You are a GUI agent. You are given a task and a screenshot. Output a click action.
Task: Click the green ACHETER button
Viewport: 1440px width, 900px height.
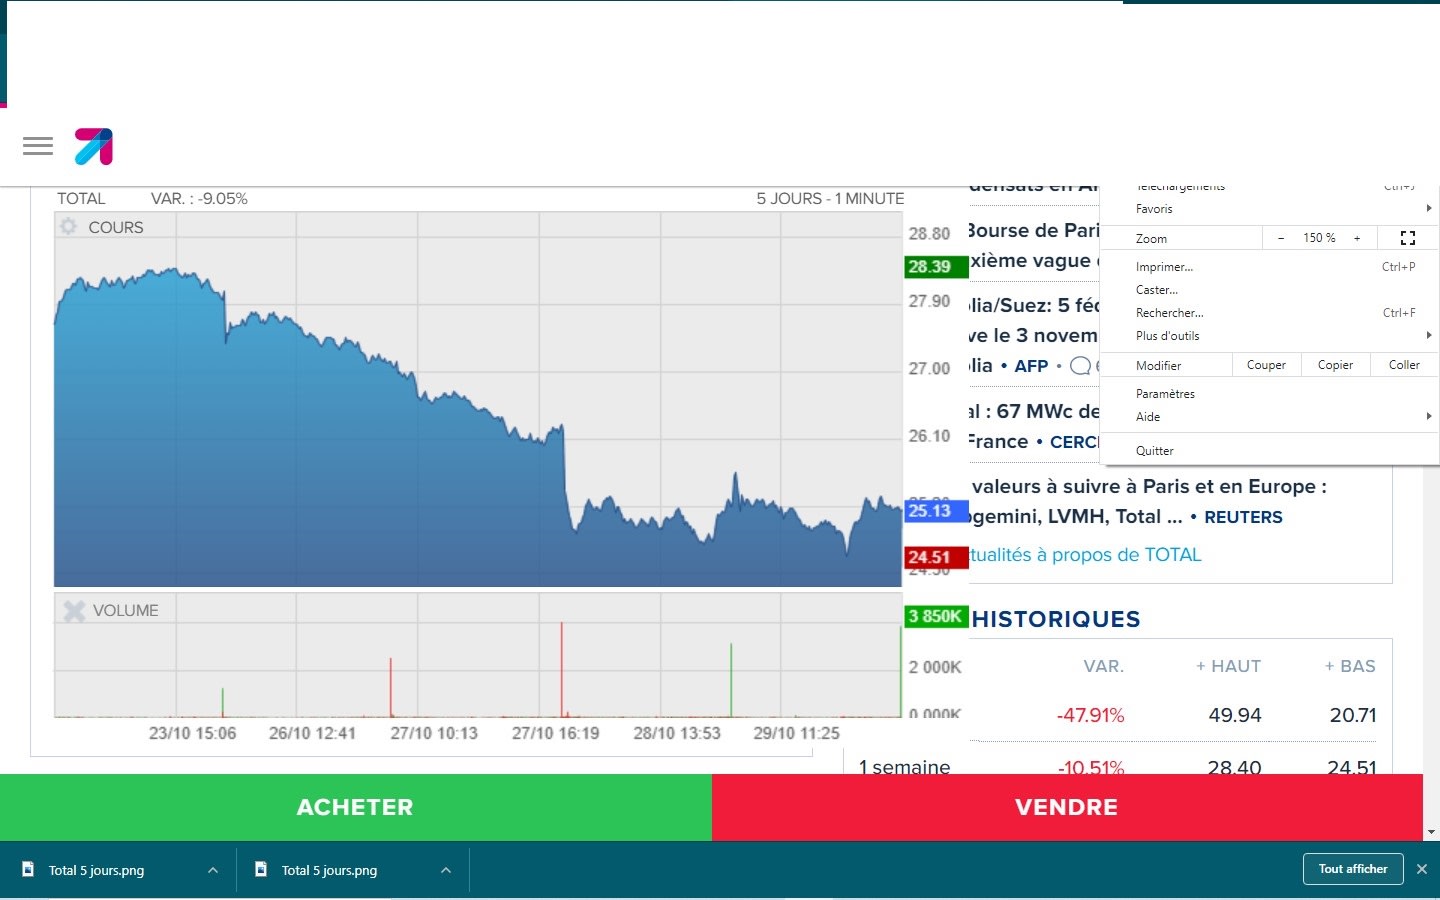[x=356, y=807]
